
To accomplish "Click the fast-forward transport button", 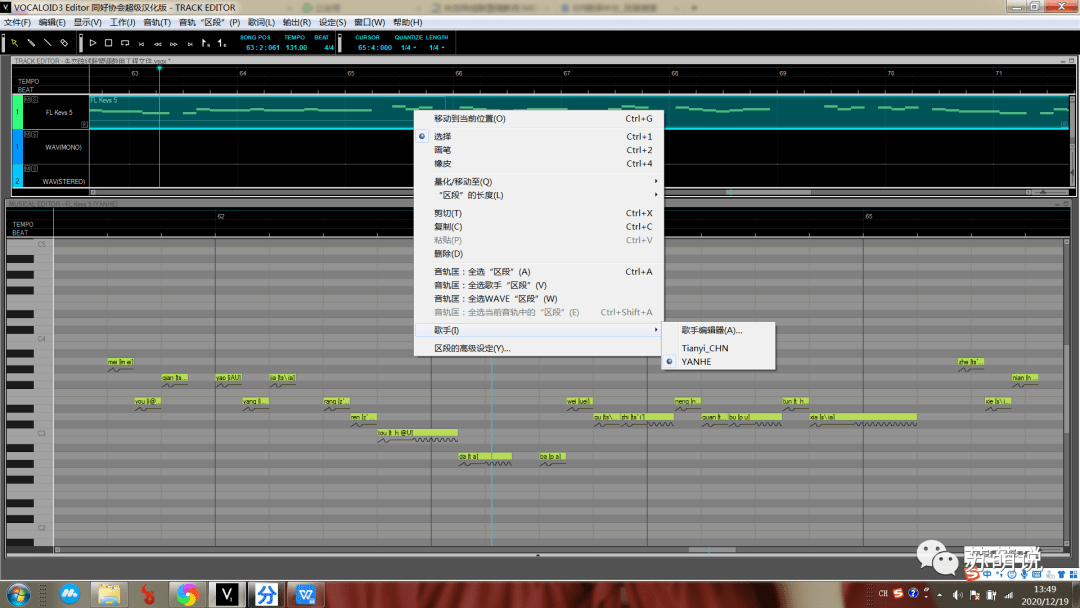I will tap(174, 44).
